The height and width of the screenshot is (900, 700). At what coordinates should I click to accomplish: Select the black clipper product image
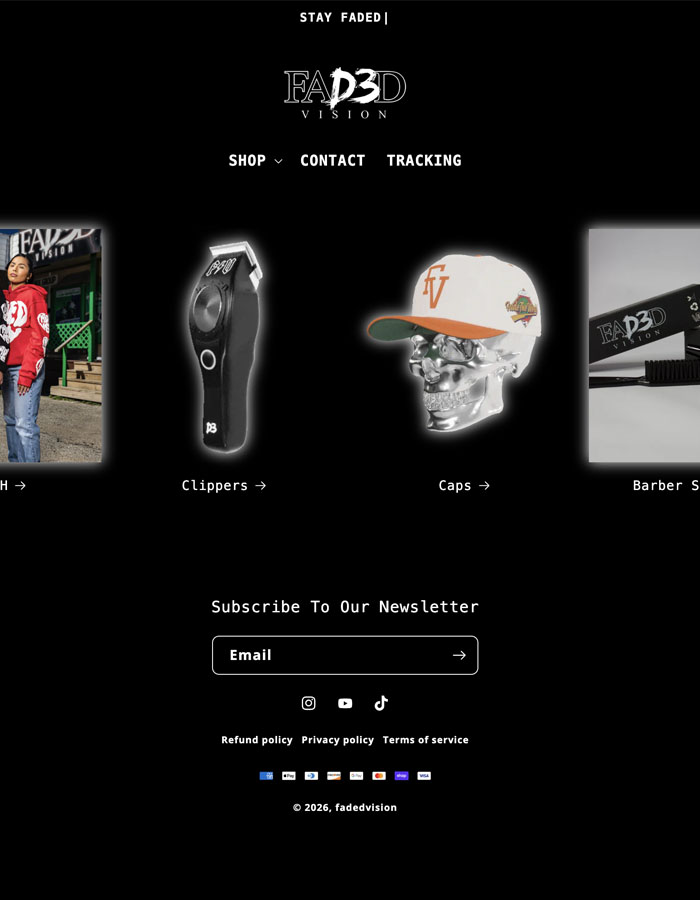pyautogui.click(x=224, y=346)
